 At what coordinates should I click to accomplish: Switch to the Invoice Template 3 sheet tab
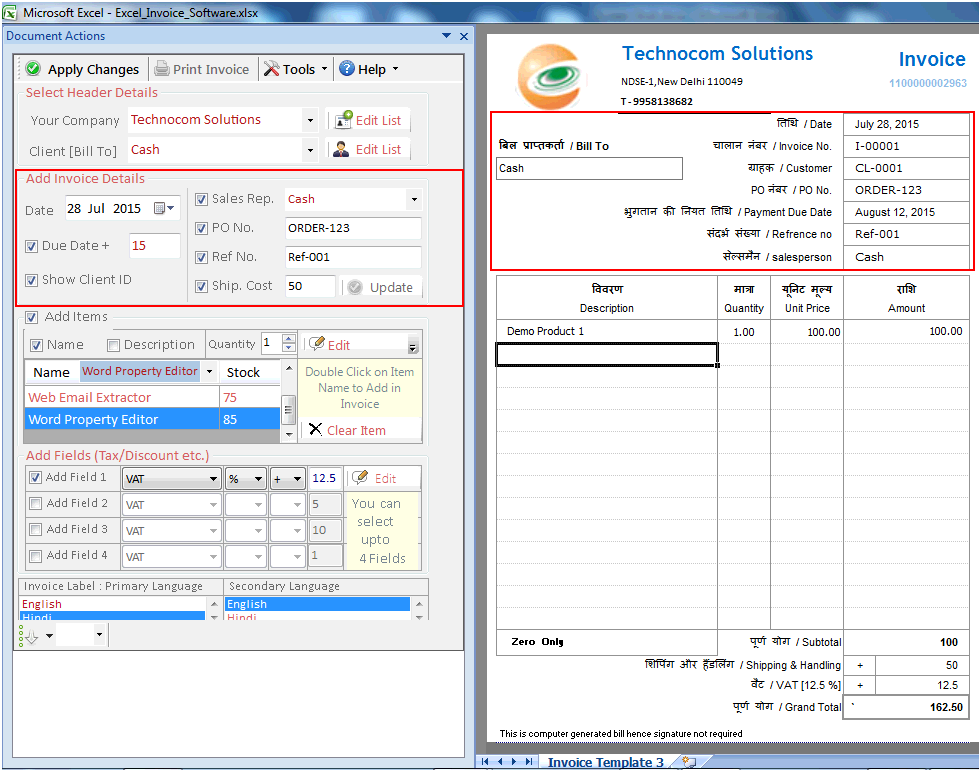[x=607, y=761]
